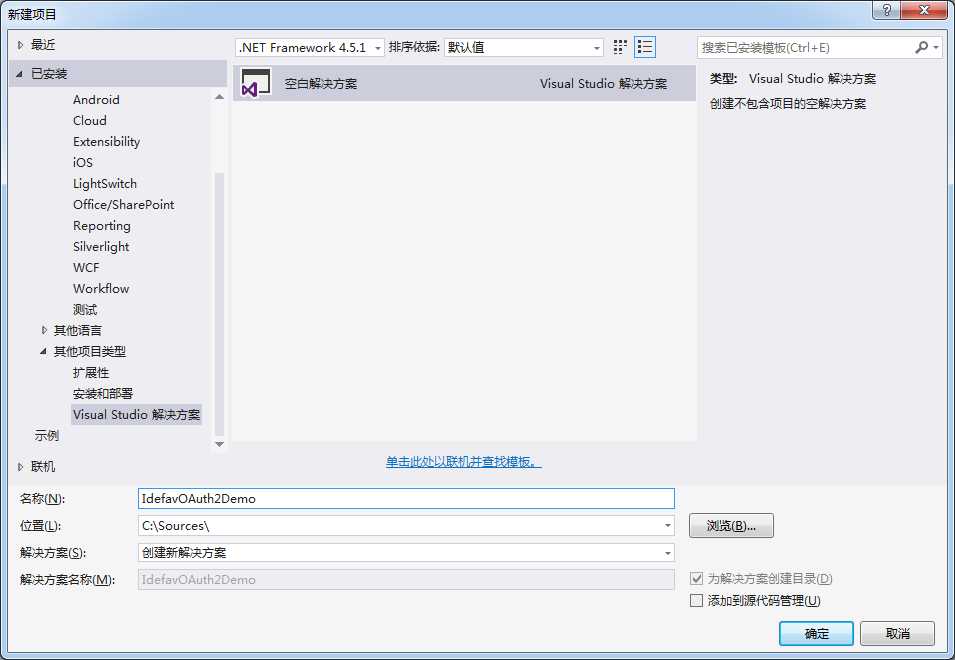Image resolution: width=955 pixels, height=660 pixels.
Task: Click the blank solution template icon
Action: [x=256, y=83]
